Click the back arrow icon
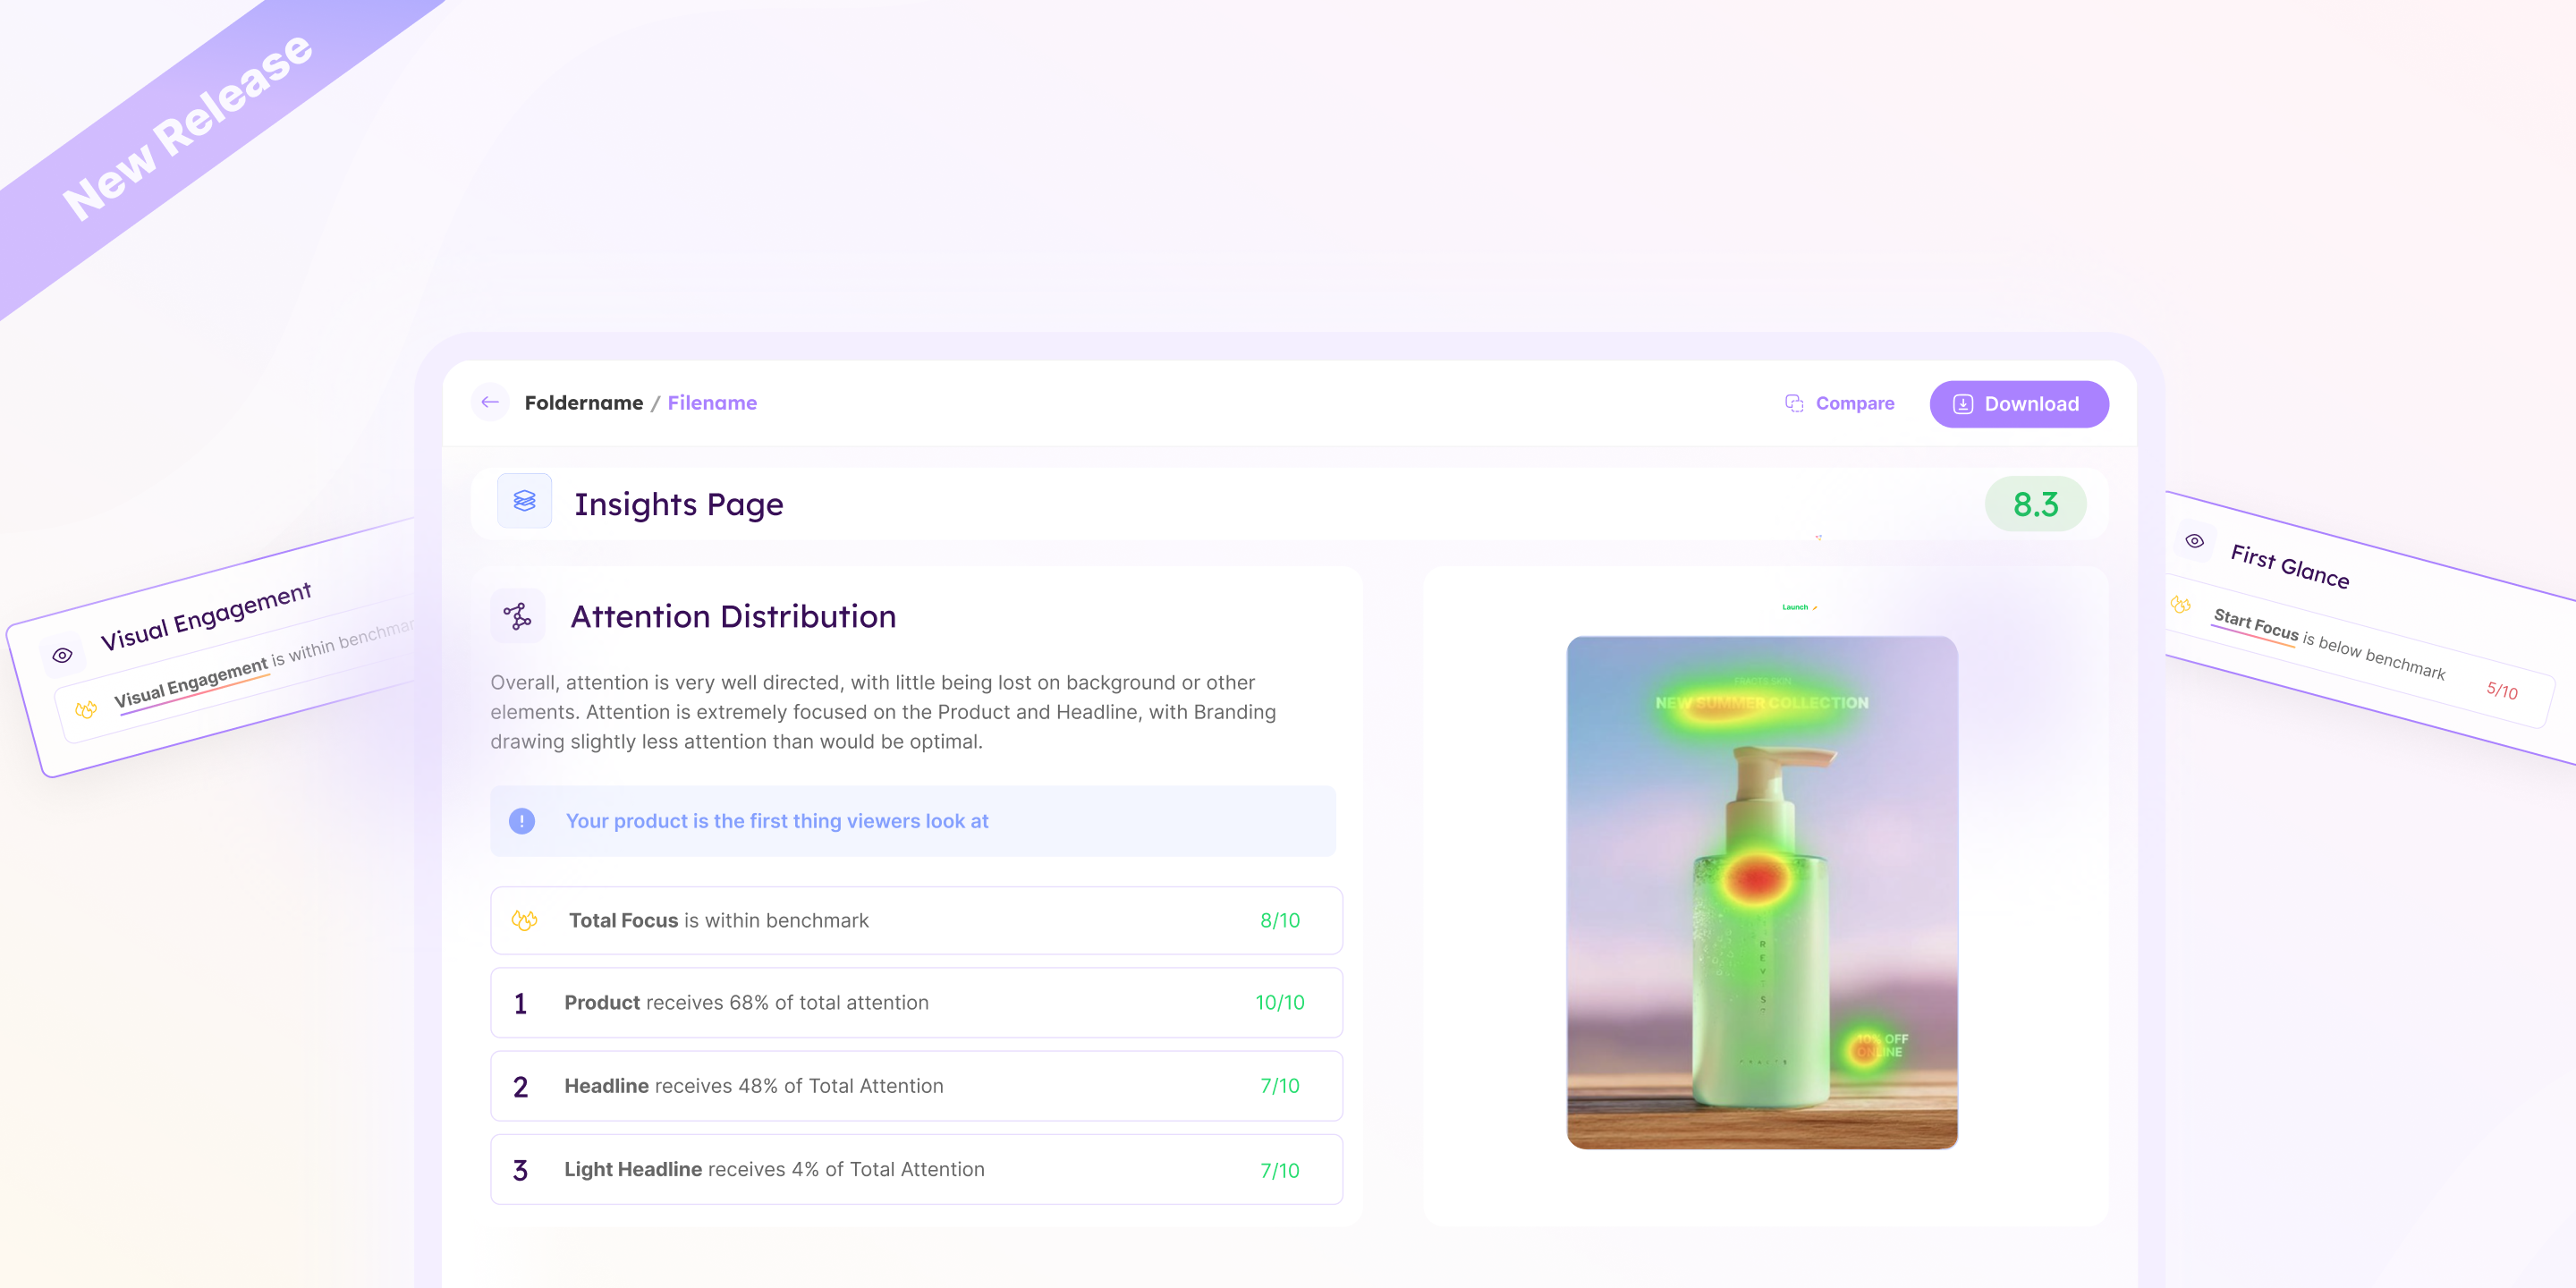Screen dimensions: 2576x1288 pyautogui.click(x=490, y=402)
